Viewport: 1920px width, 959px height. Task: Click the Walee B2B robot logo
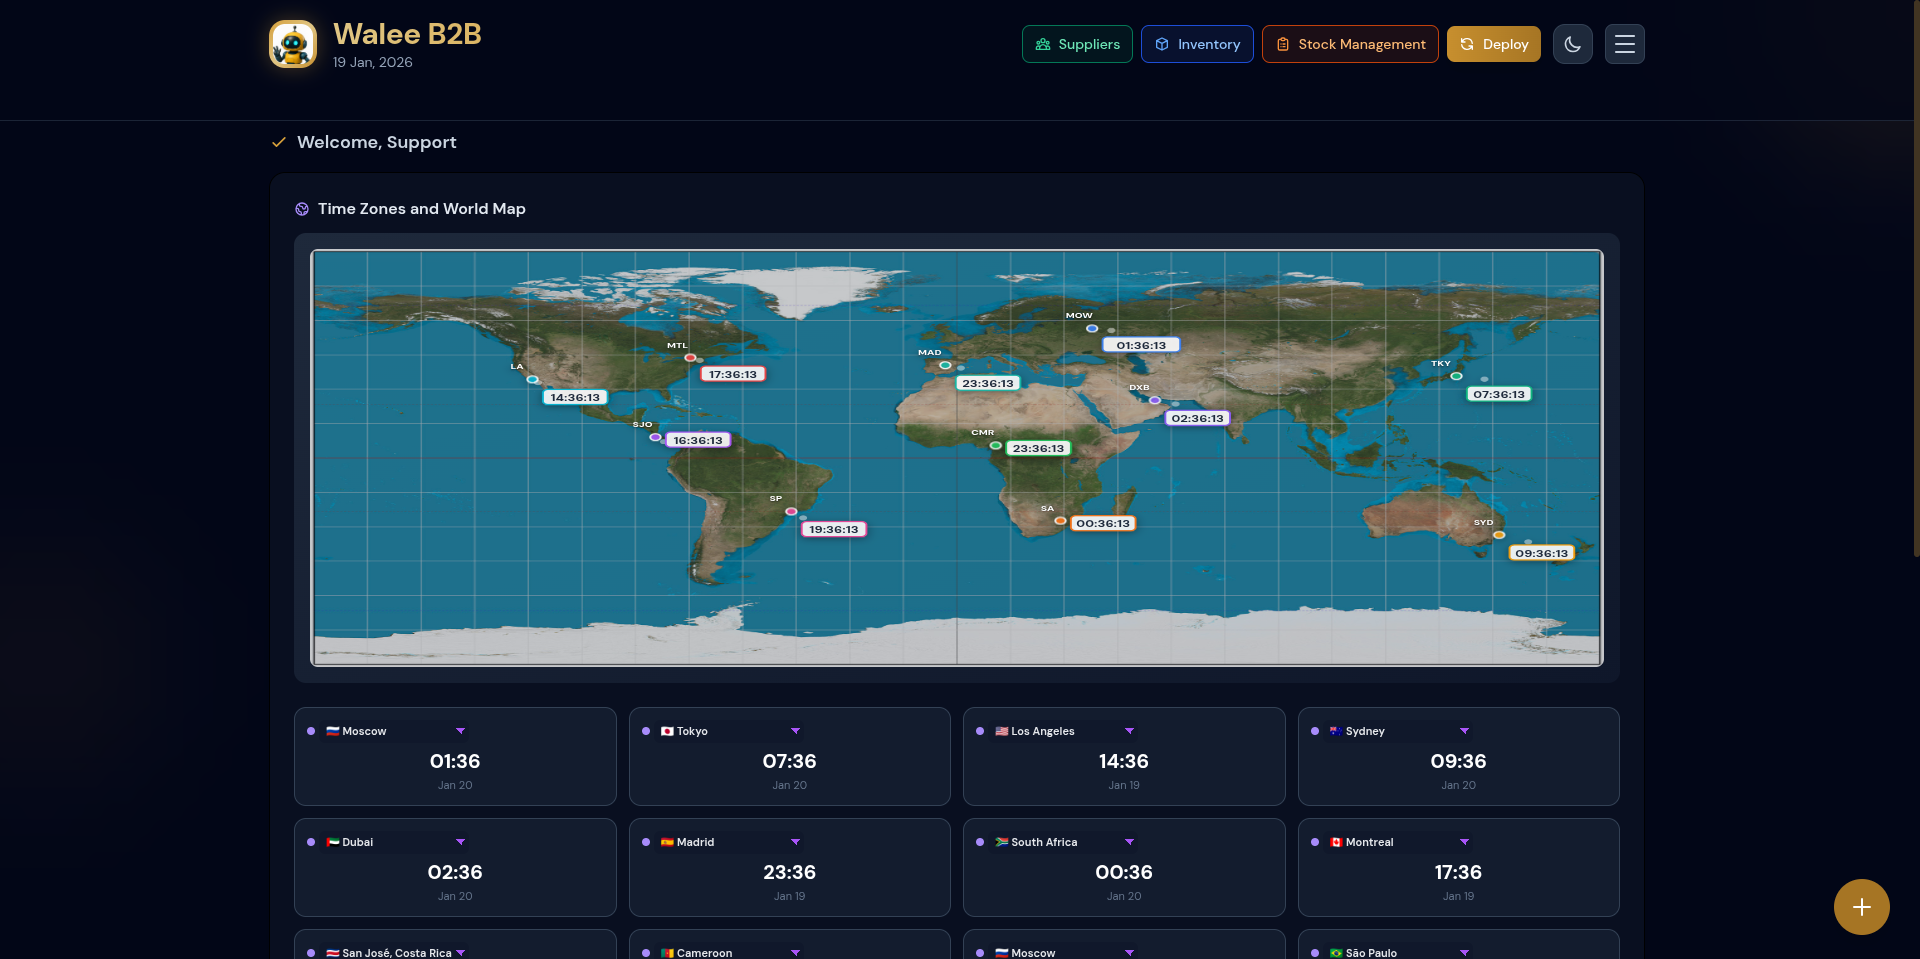tap(293, 45)
